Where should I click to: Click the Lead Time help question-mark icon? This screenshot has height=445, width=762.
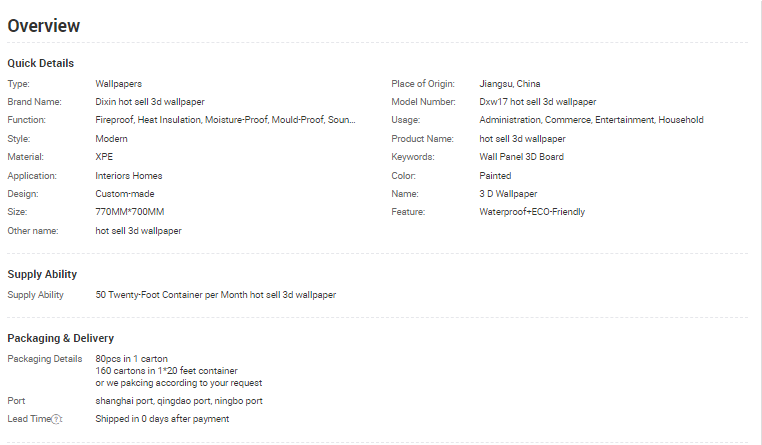[x=56, y=419]
